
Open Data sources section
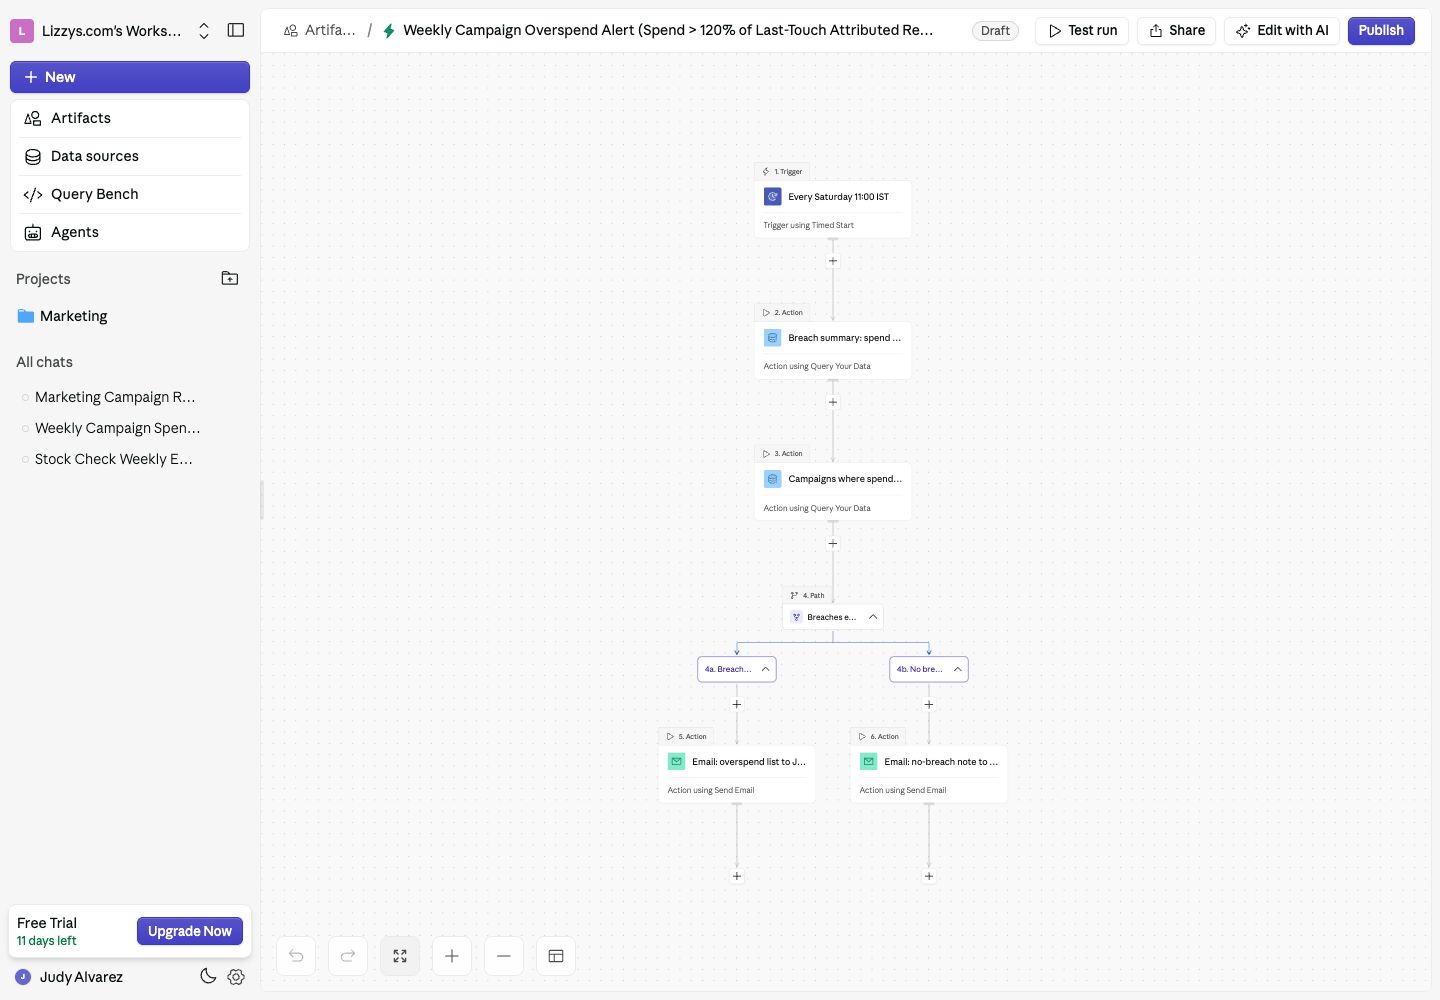(130, 156)
